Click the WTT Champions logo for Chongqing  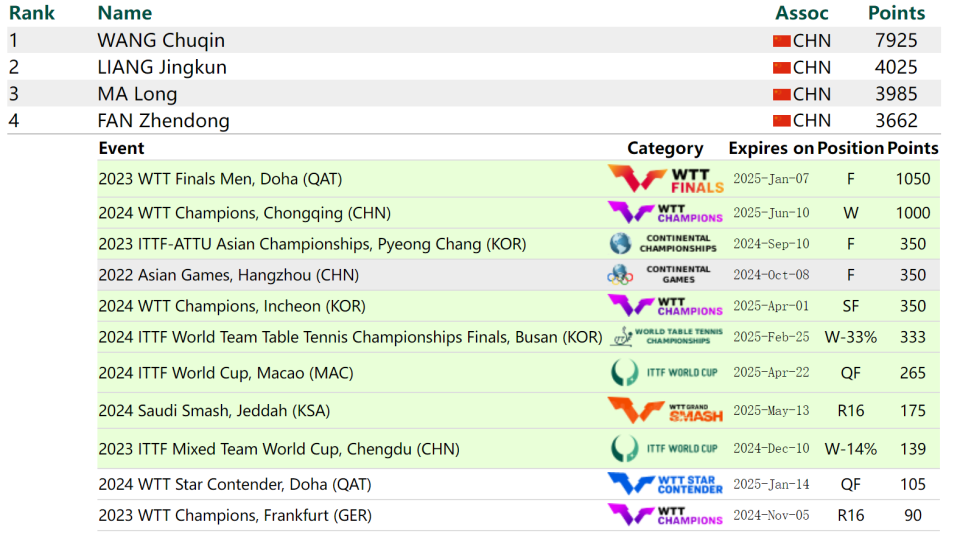(666, 213)
